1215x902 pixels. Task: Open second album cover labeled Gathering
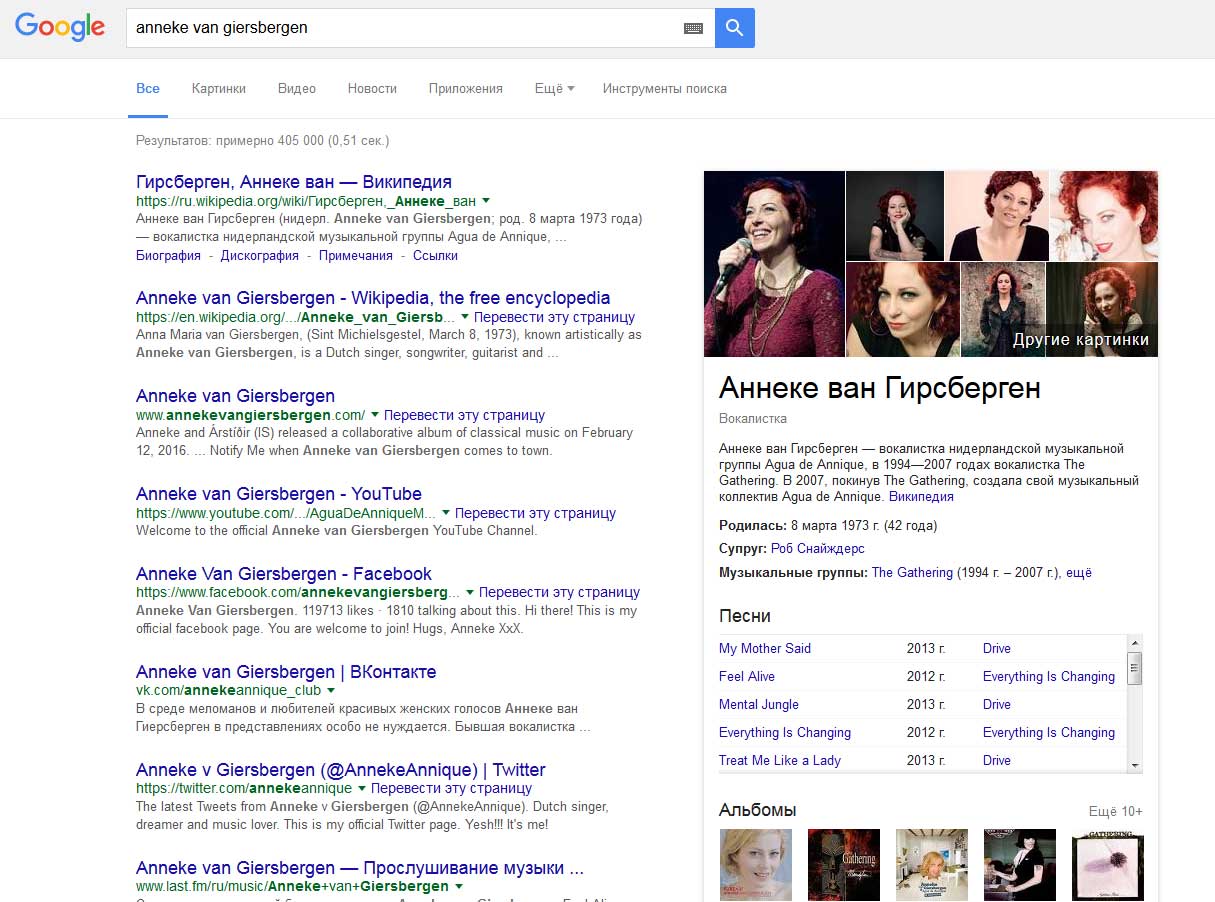843,864
